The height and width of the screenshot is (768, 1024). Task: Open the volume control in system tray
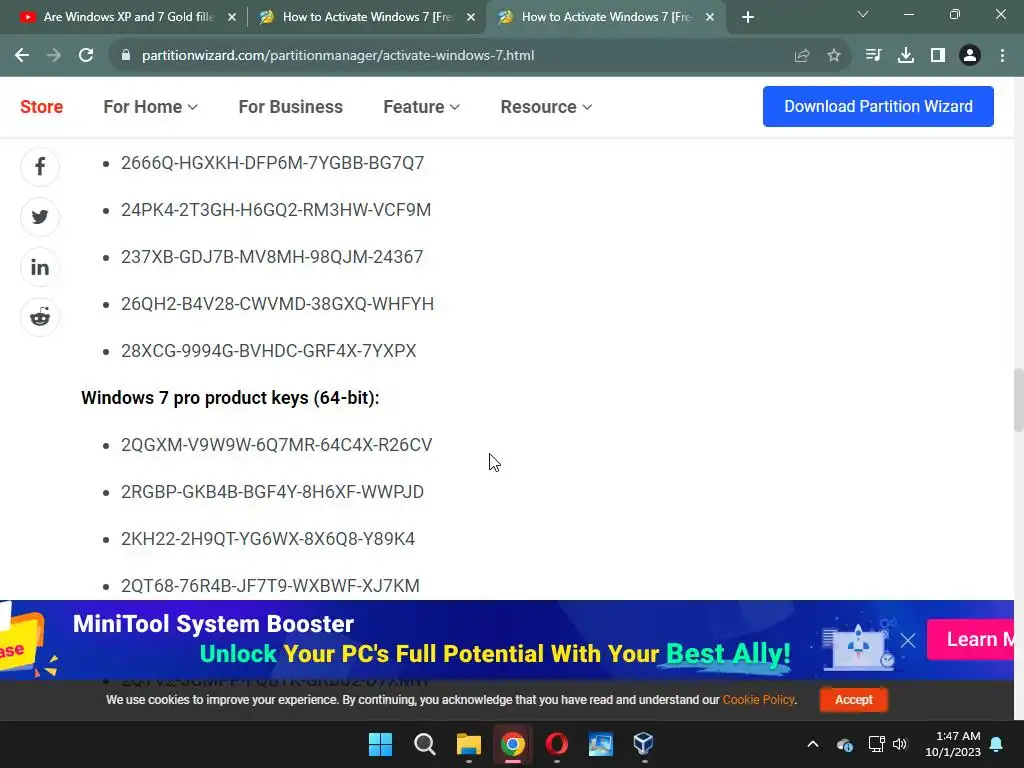(900, 744)
